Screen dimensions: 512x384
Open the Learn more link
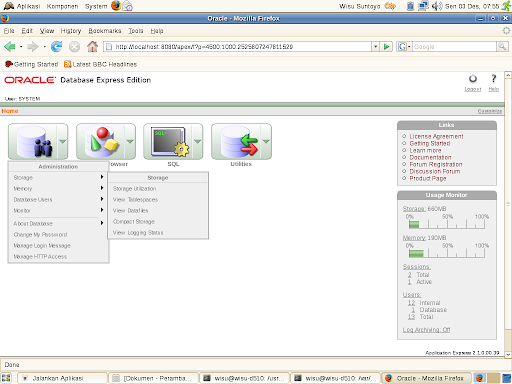tap(425, 150)
